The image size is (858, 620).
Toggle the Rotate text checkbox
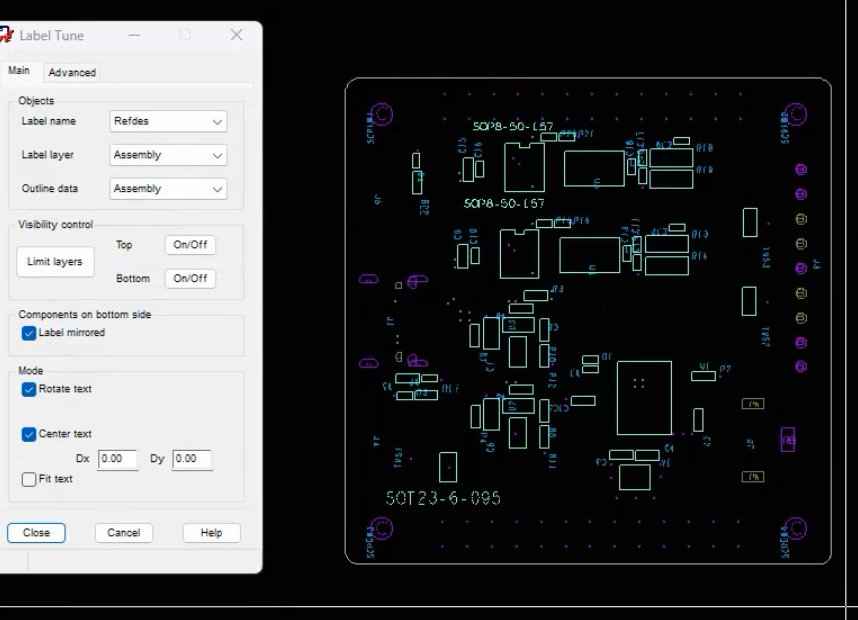[x=29, y=389]
